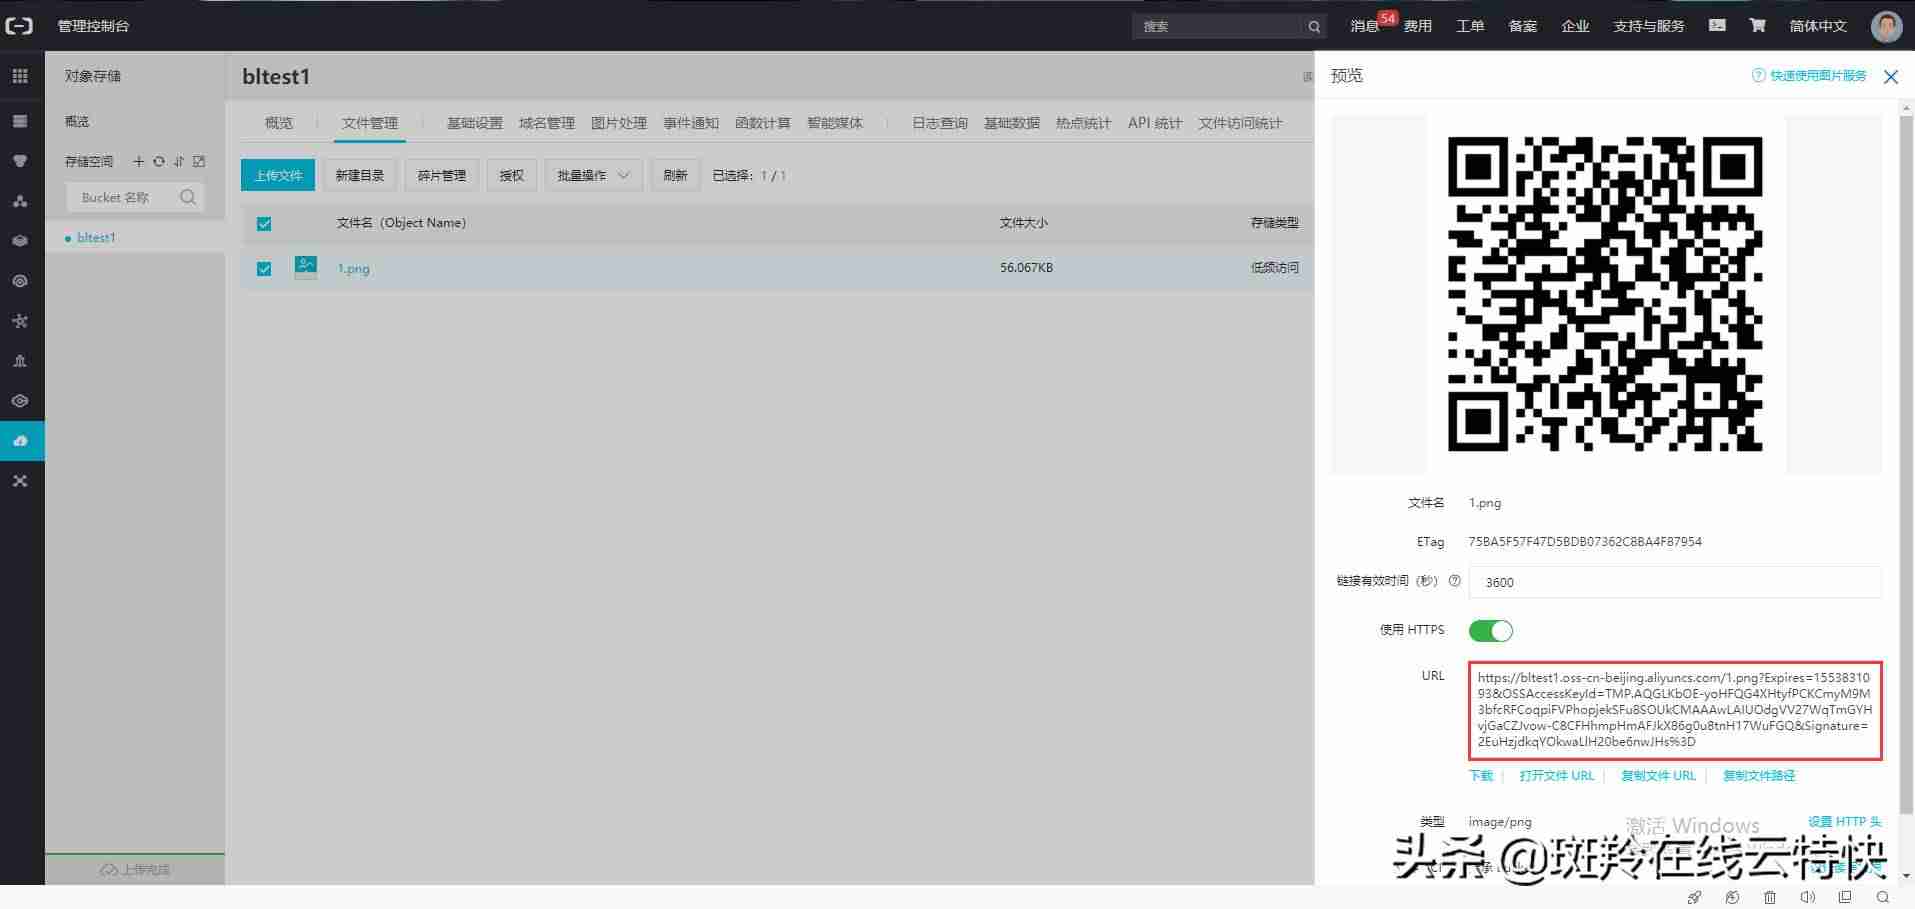Screen dimensions: 1915x909
Task: Refresh the bucket list icon
Action: pyautogui.click(x=158, y=161)
